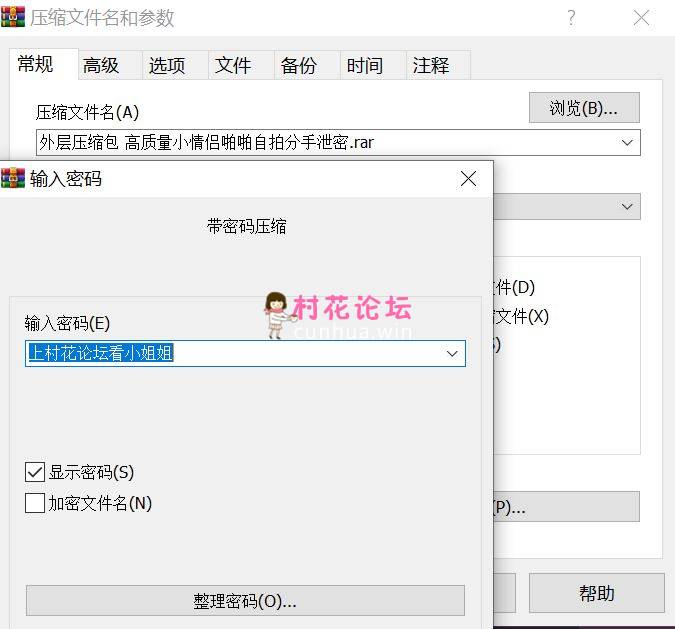
Task: Switch to the 高级 tab
Action: point(101,66)
